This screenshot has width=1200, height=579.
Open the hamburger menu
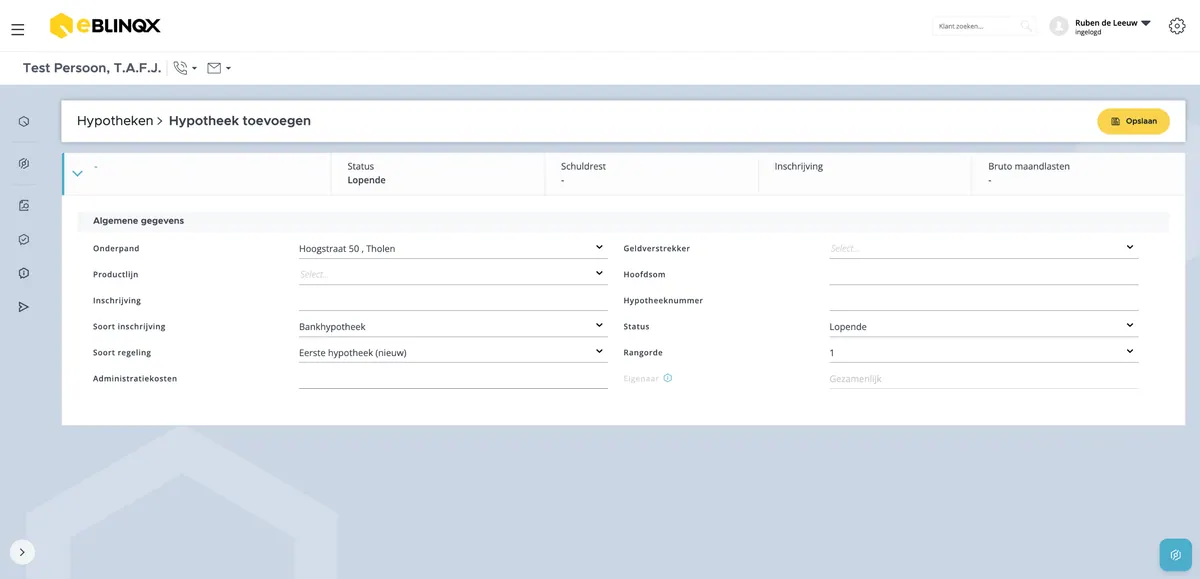pyautogui.click(x=17, y=30)
